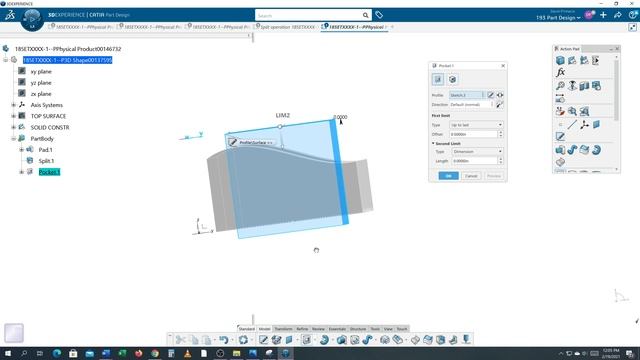Edit the profile sketch pencil icon in dialog

click(x=491, y=95)
